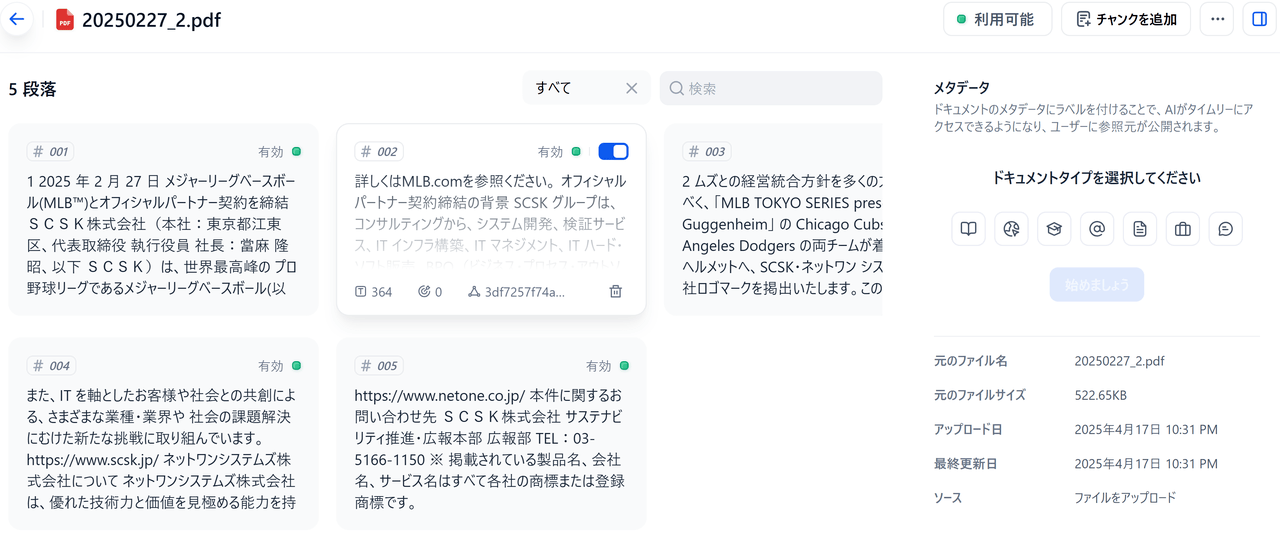Screen dimensions: 1280x539
Task: Open chunk card #003
Action: coord(773,220)
